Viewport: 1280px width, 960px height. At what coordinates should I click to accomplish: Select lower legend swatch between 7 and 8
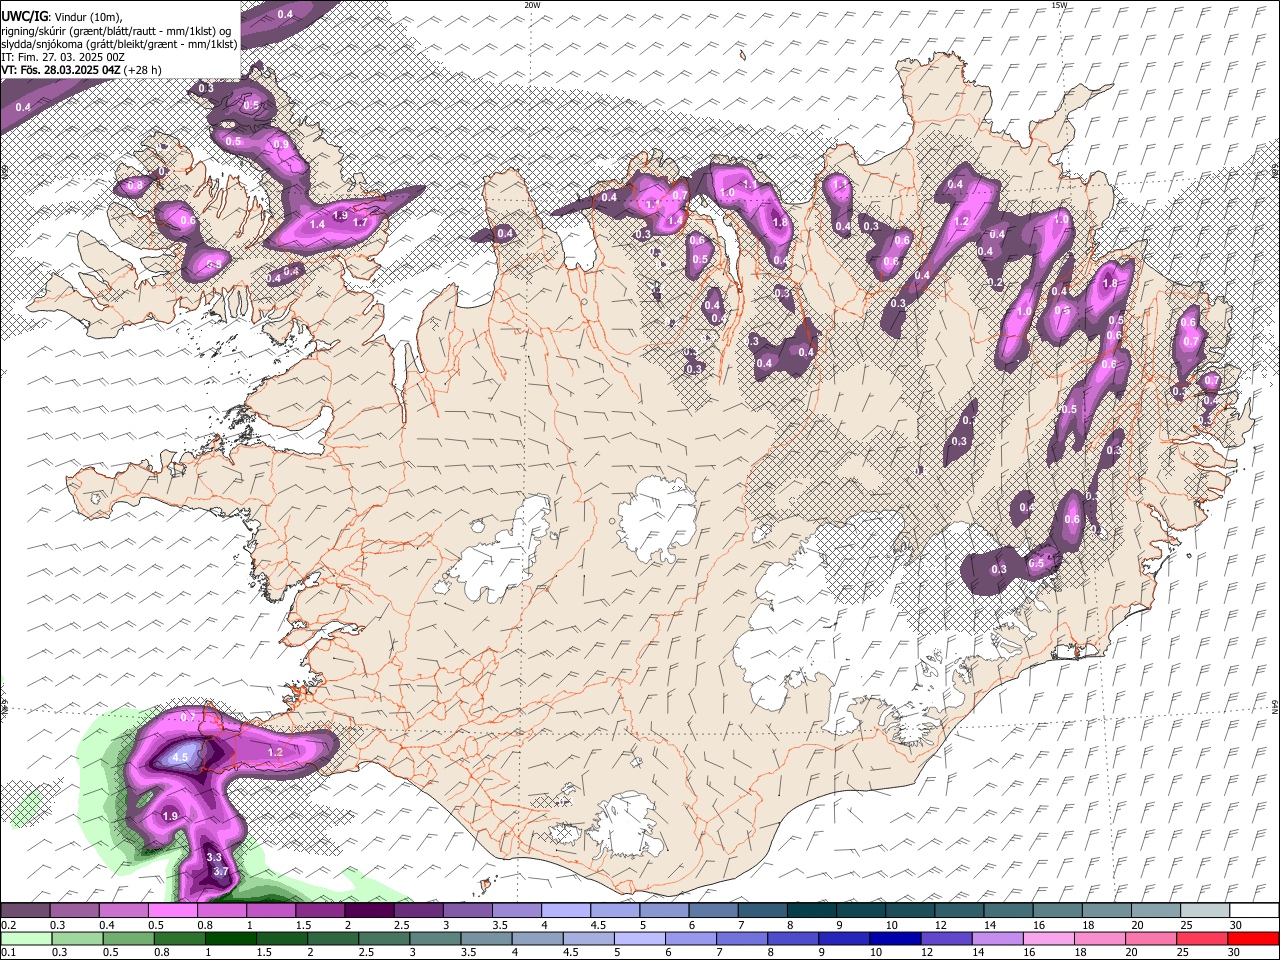coord(741,938)
